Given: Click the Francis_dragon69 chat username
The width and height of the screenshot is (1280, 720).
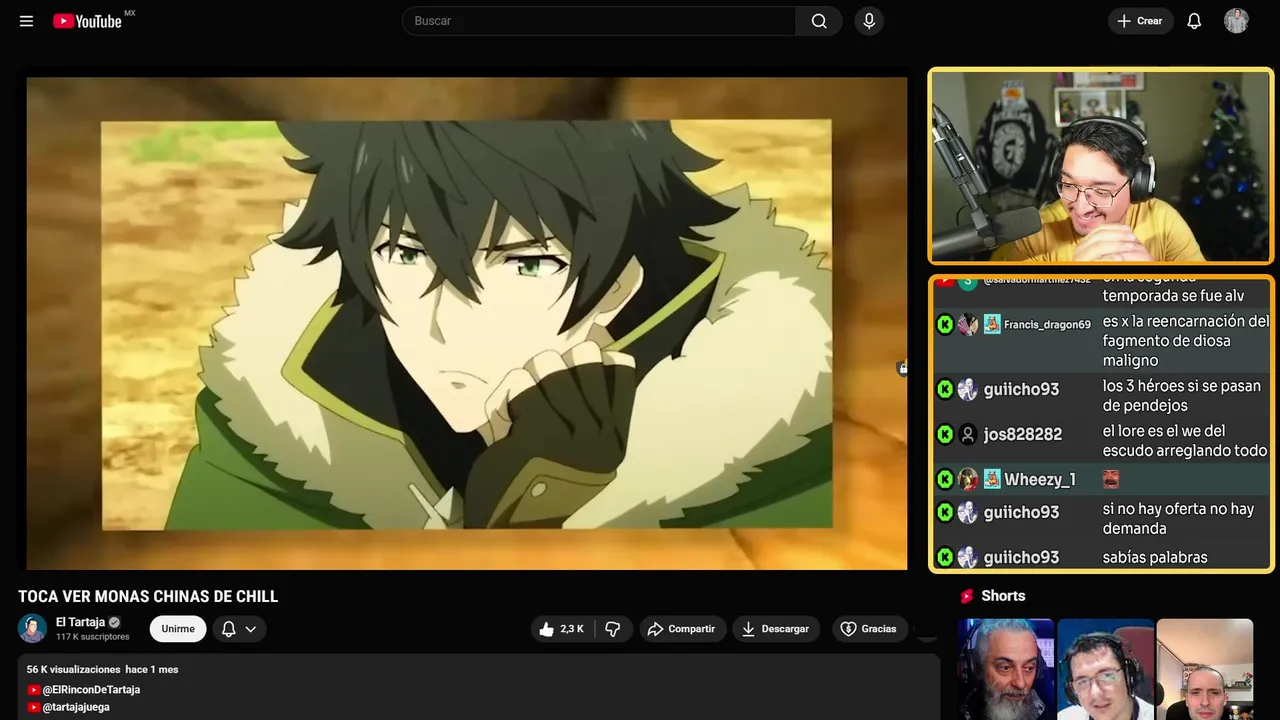Looking at the screenshot, I should click(1047, 325).
